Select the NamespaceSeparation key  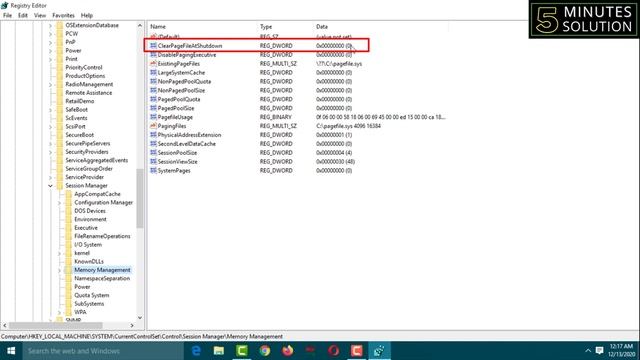tap(102, 278)
